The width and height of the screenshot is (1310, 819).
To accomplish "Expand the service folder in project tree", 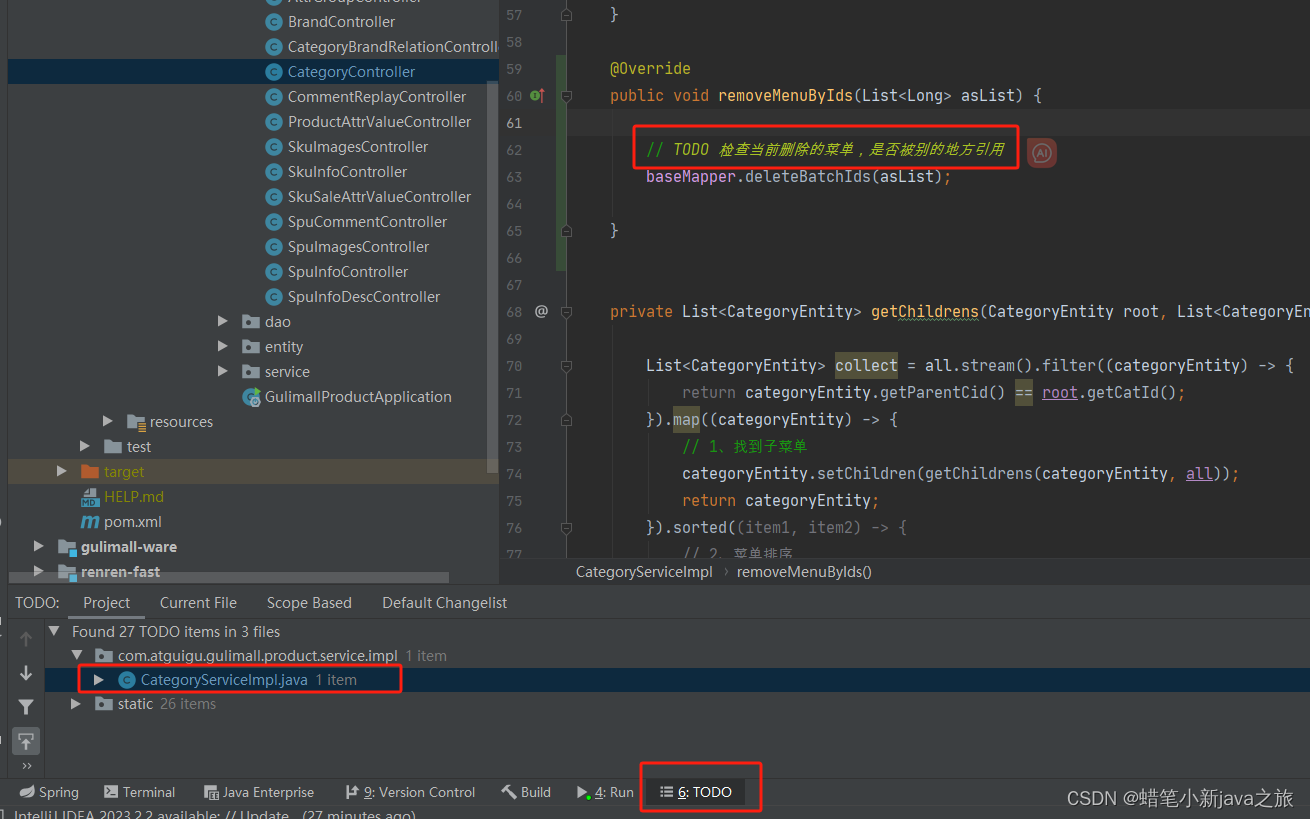I will pyautogui.click(x=223, y=371).
